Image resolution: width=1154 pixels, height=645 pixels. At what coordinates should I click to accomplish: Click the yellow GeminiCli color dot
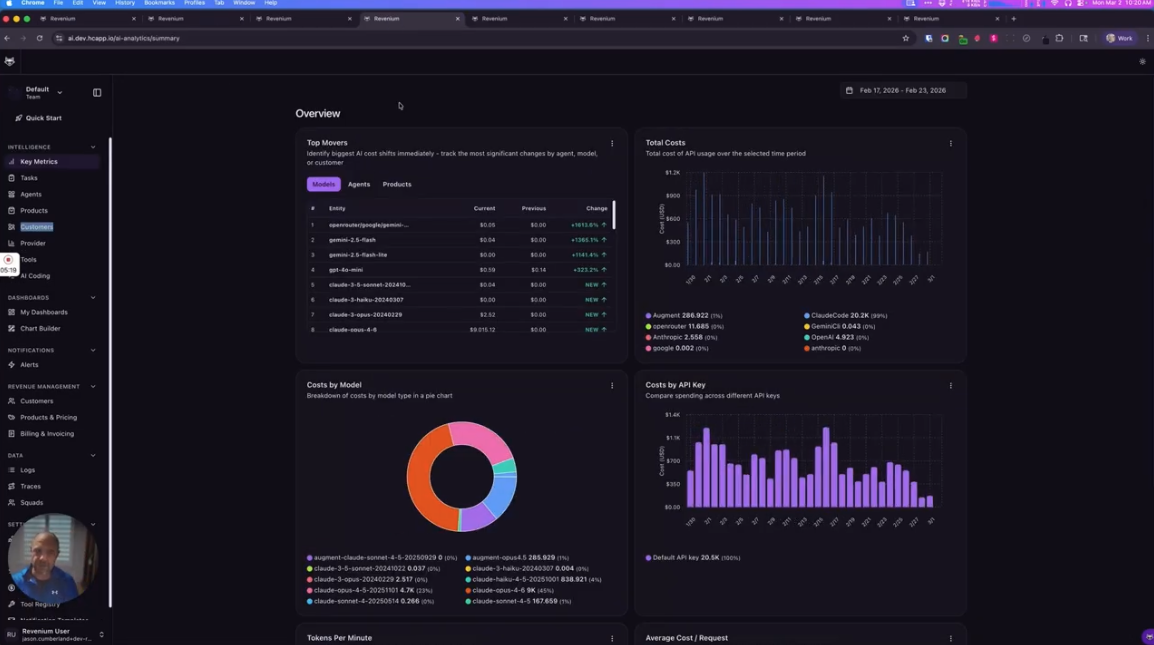coord(807,326)
